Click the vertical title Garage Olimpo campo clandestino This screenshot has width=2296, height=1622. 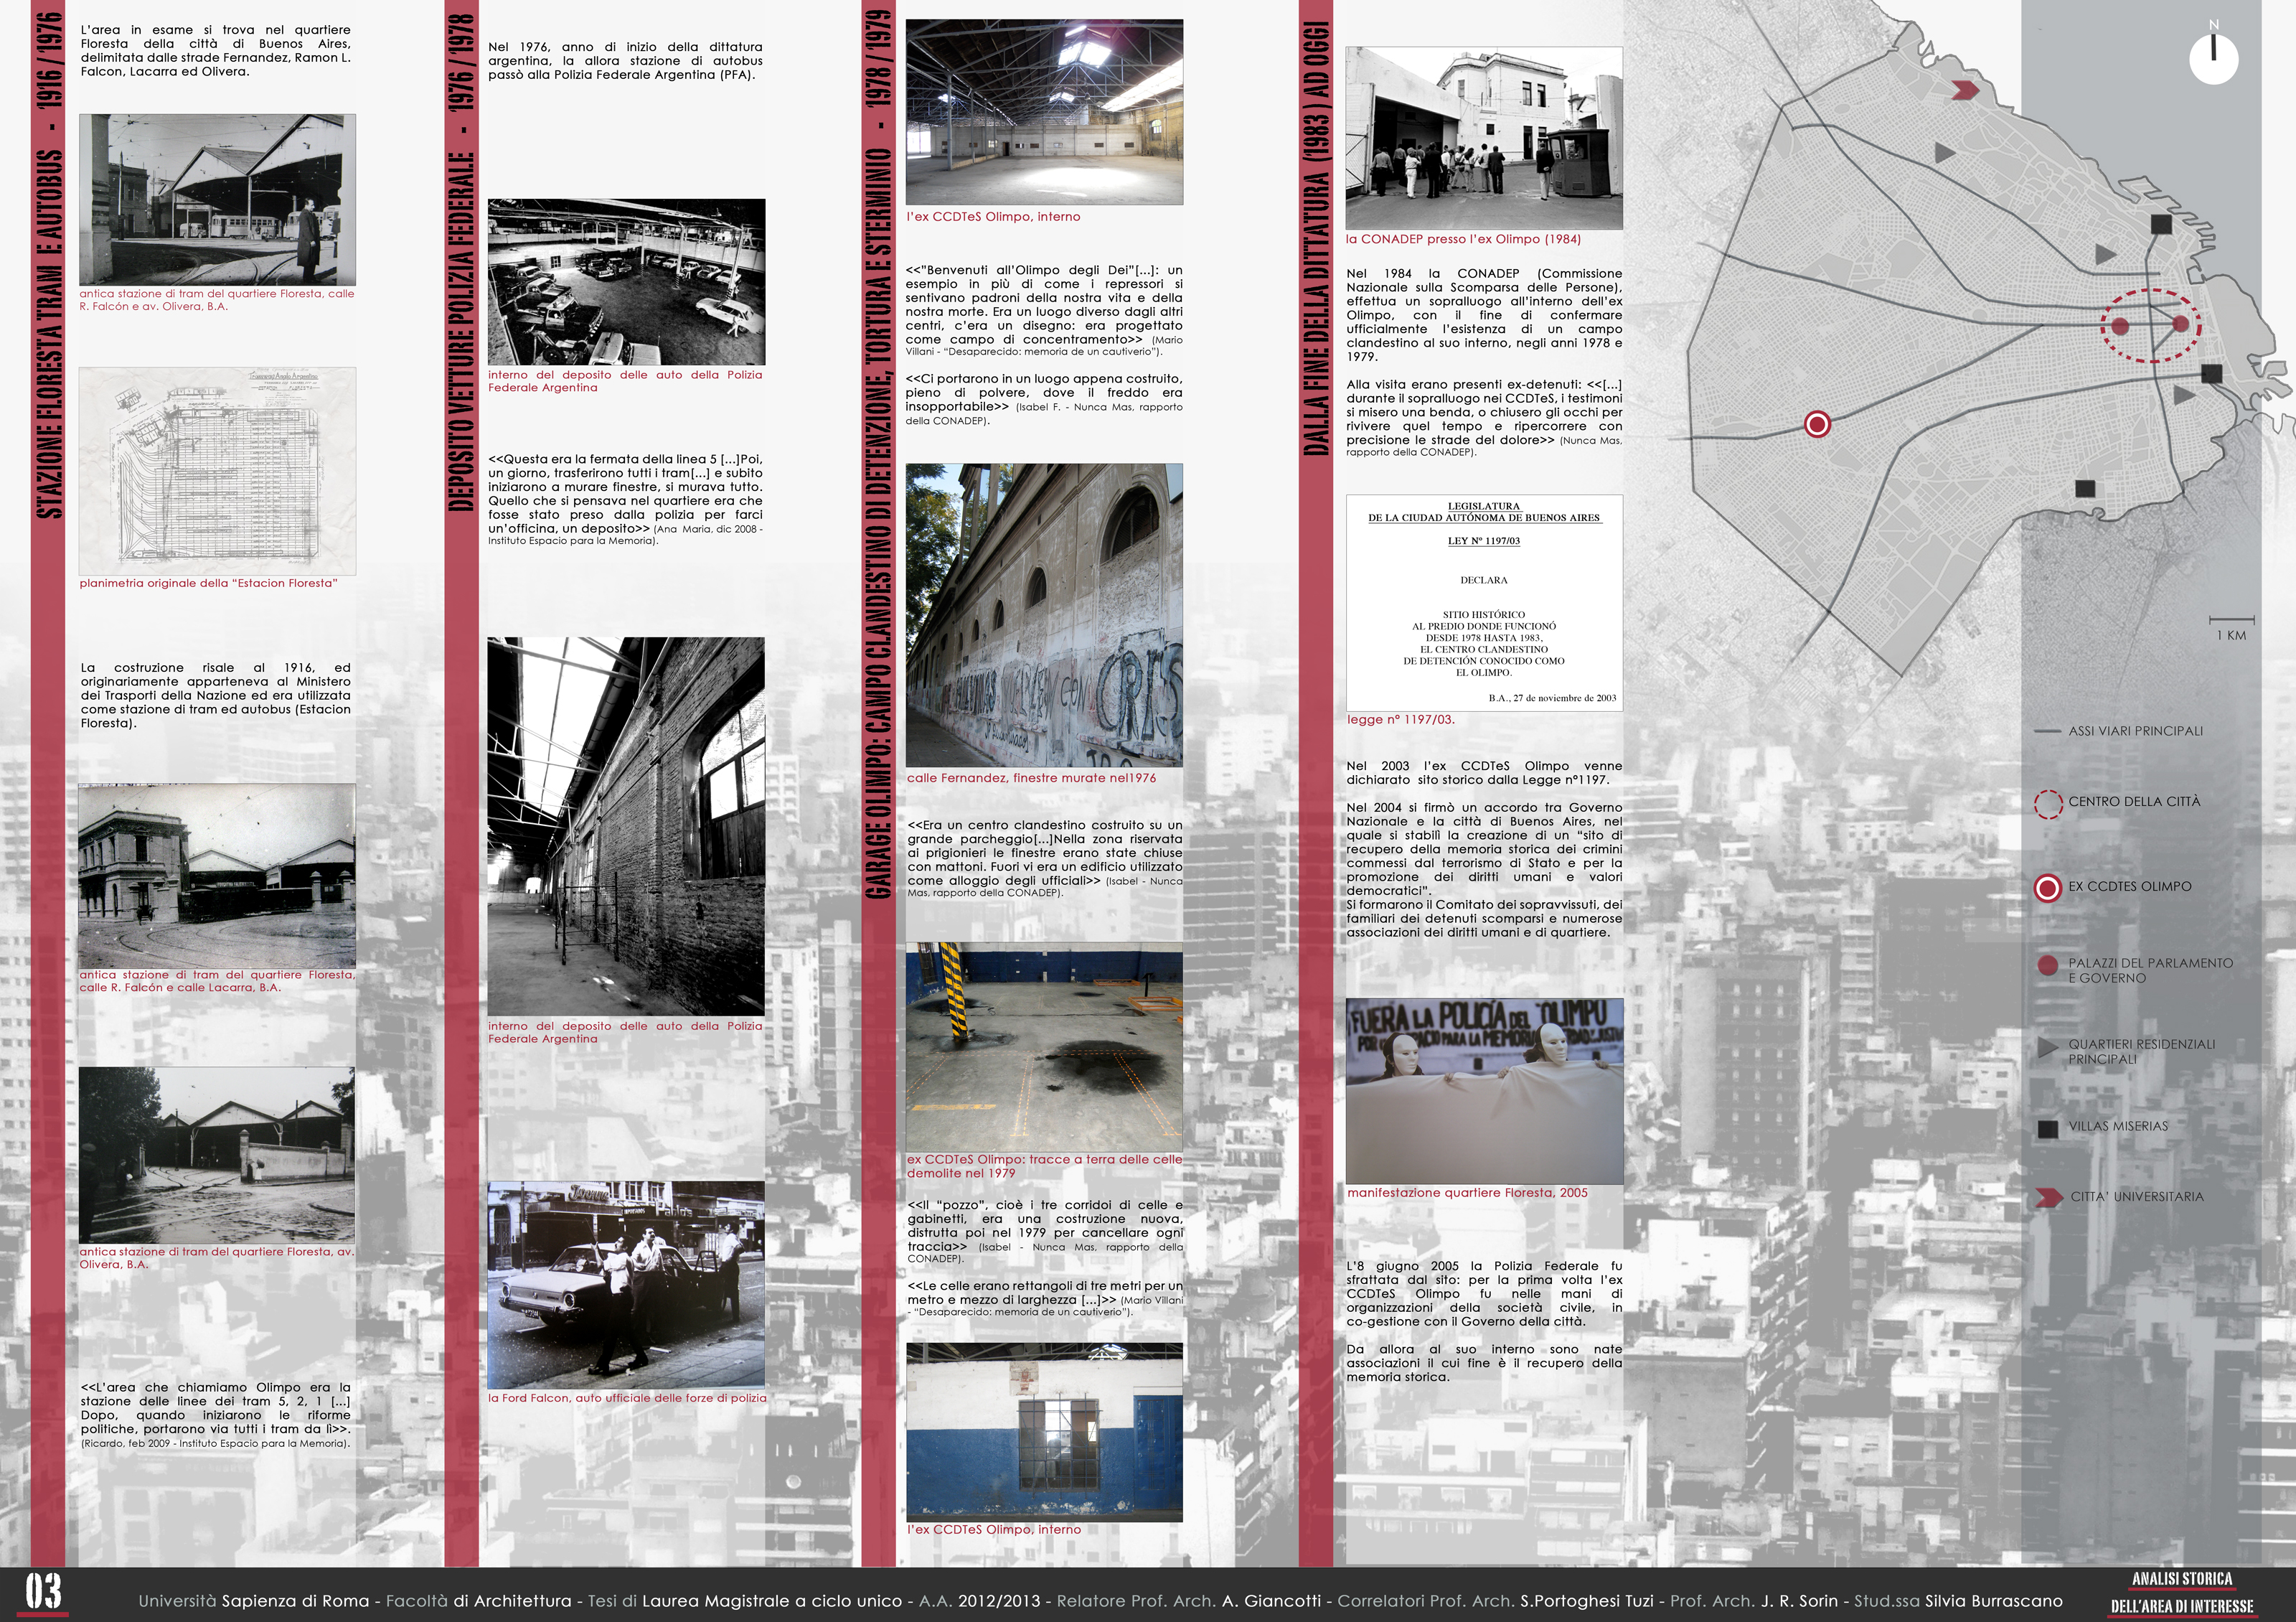[x=877, y=454]
